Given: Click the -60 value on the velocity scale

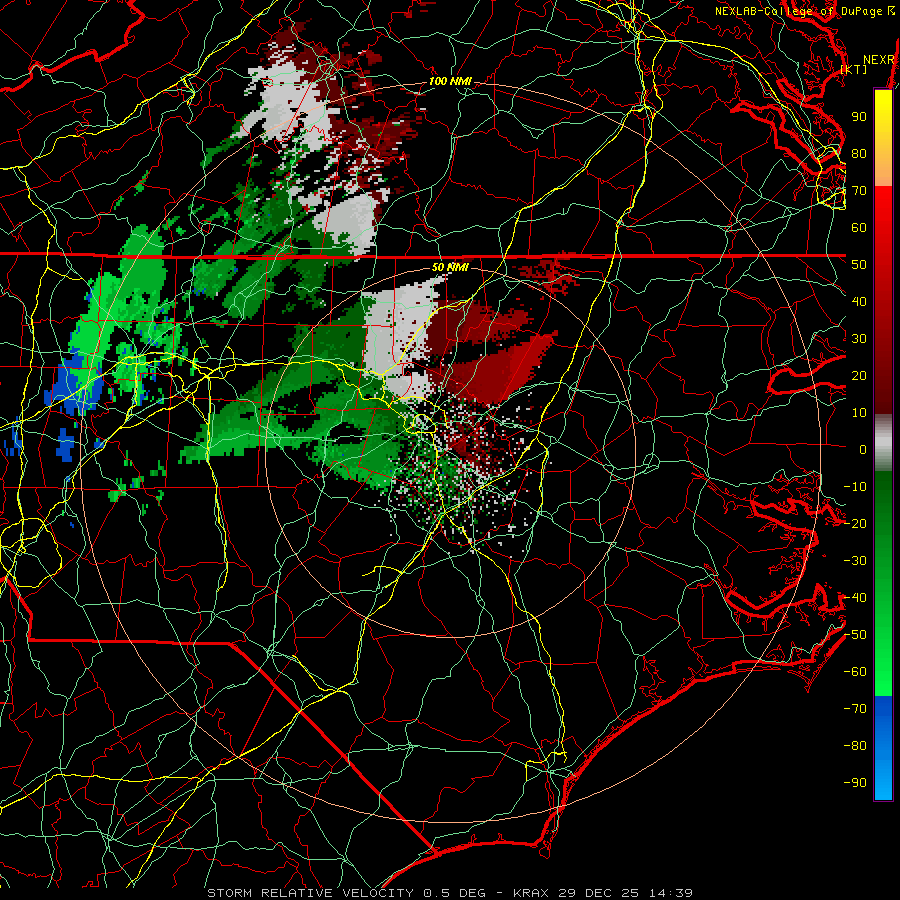Looking at the screenshot, I should point(855,672).
